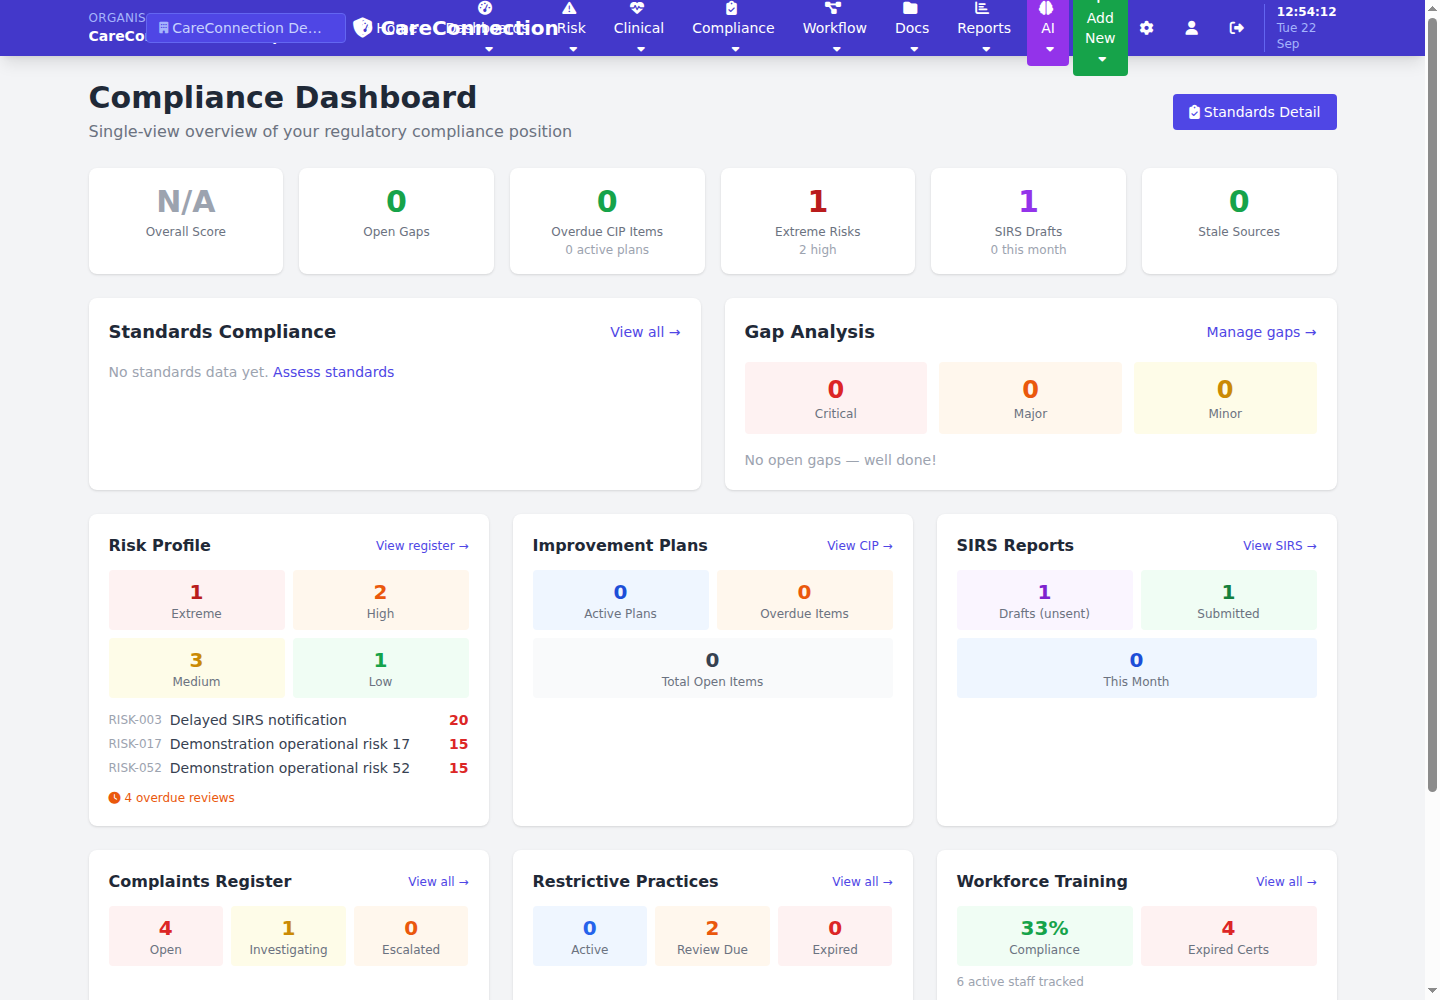This screenshot has width=1440, height=1000.
Task: Click the Review Due restrictive practices tile
Action: pyautogui.click(x=712, y=936)
